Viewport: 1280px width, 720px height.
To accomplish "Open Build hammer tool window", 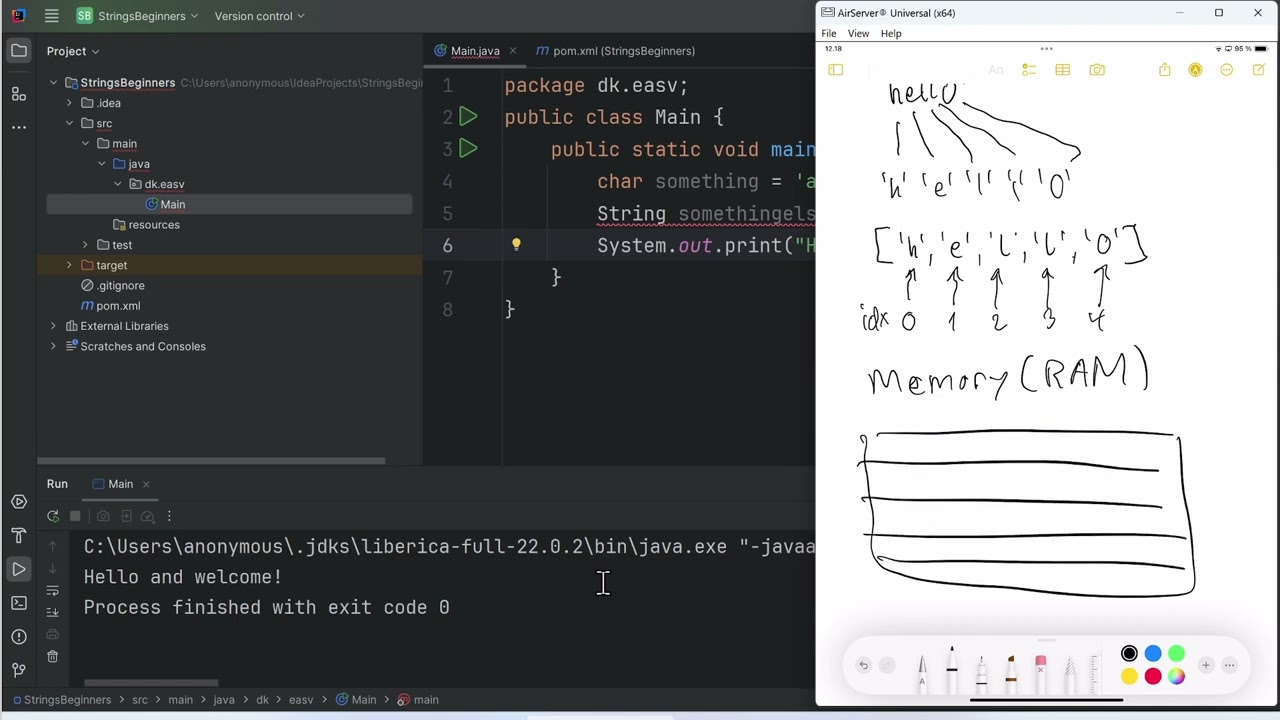I will click(x=19, y=536).
